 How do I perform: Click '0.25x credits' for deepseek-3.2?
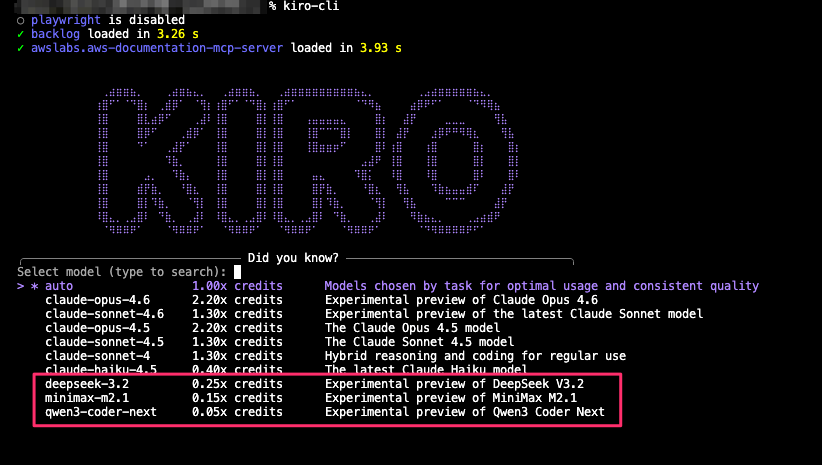pos(237,384)
